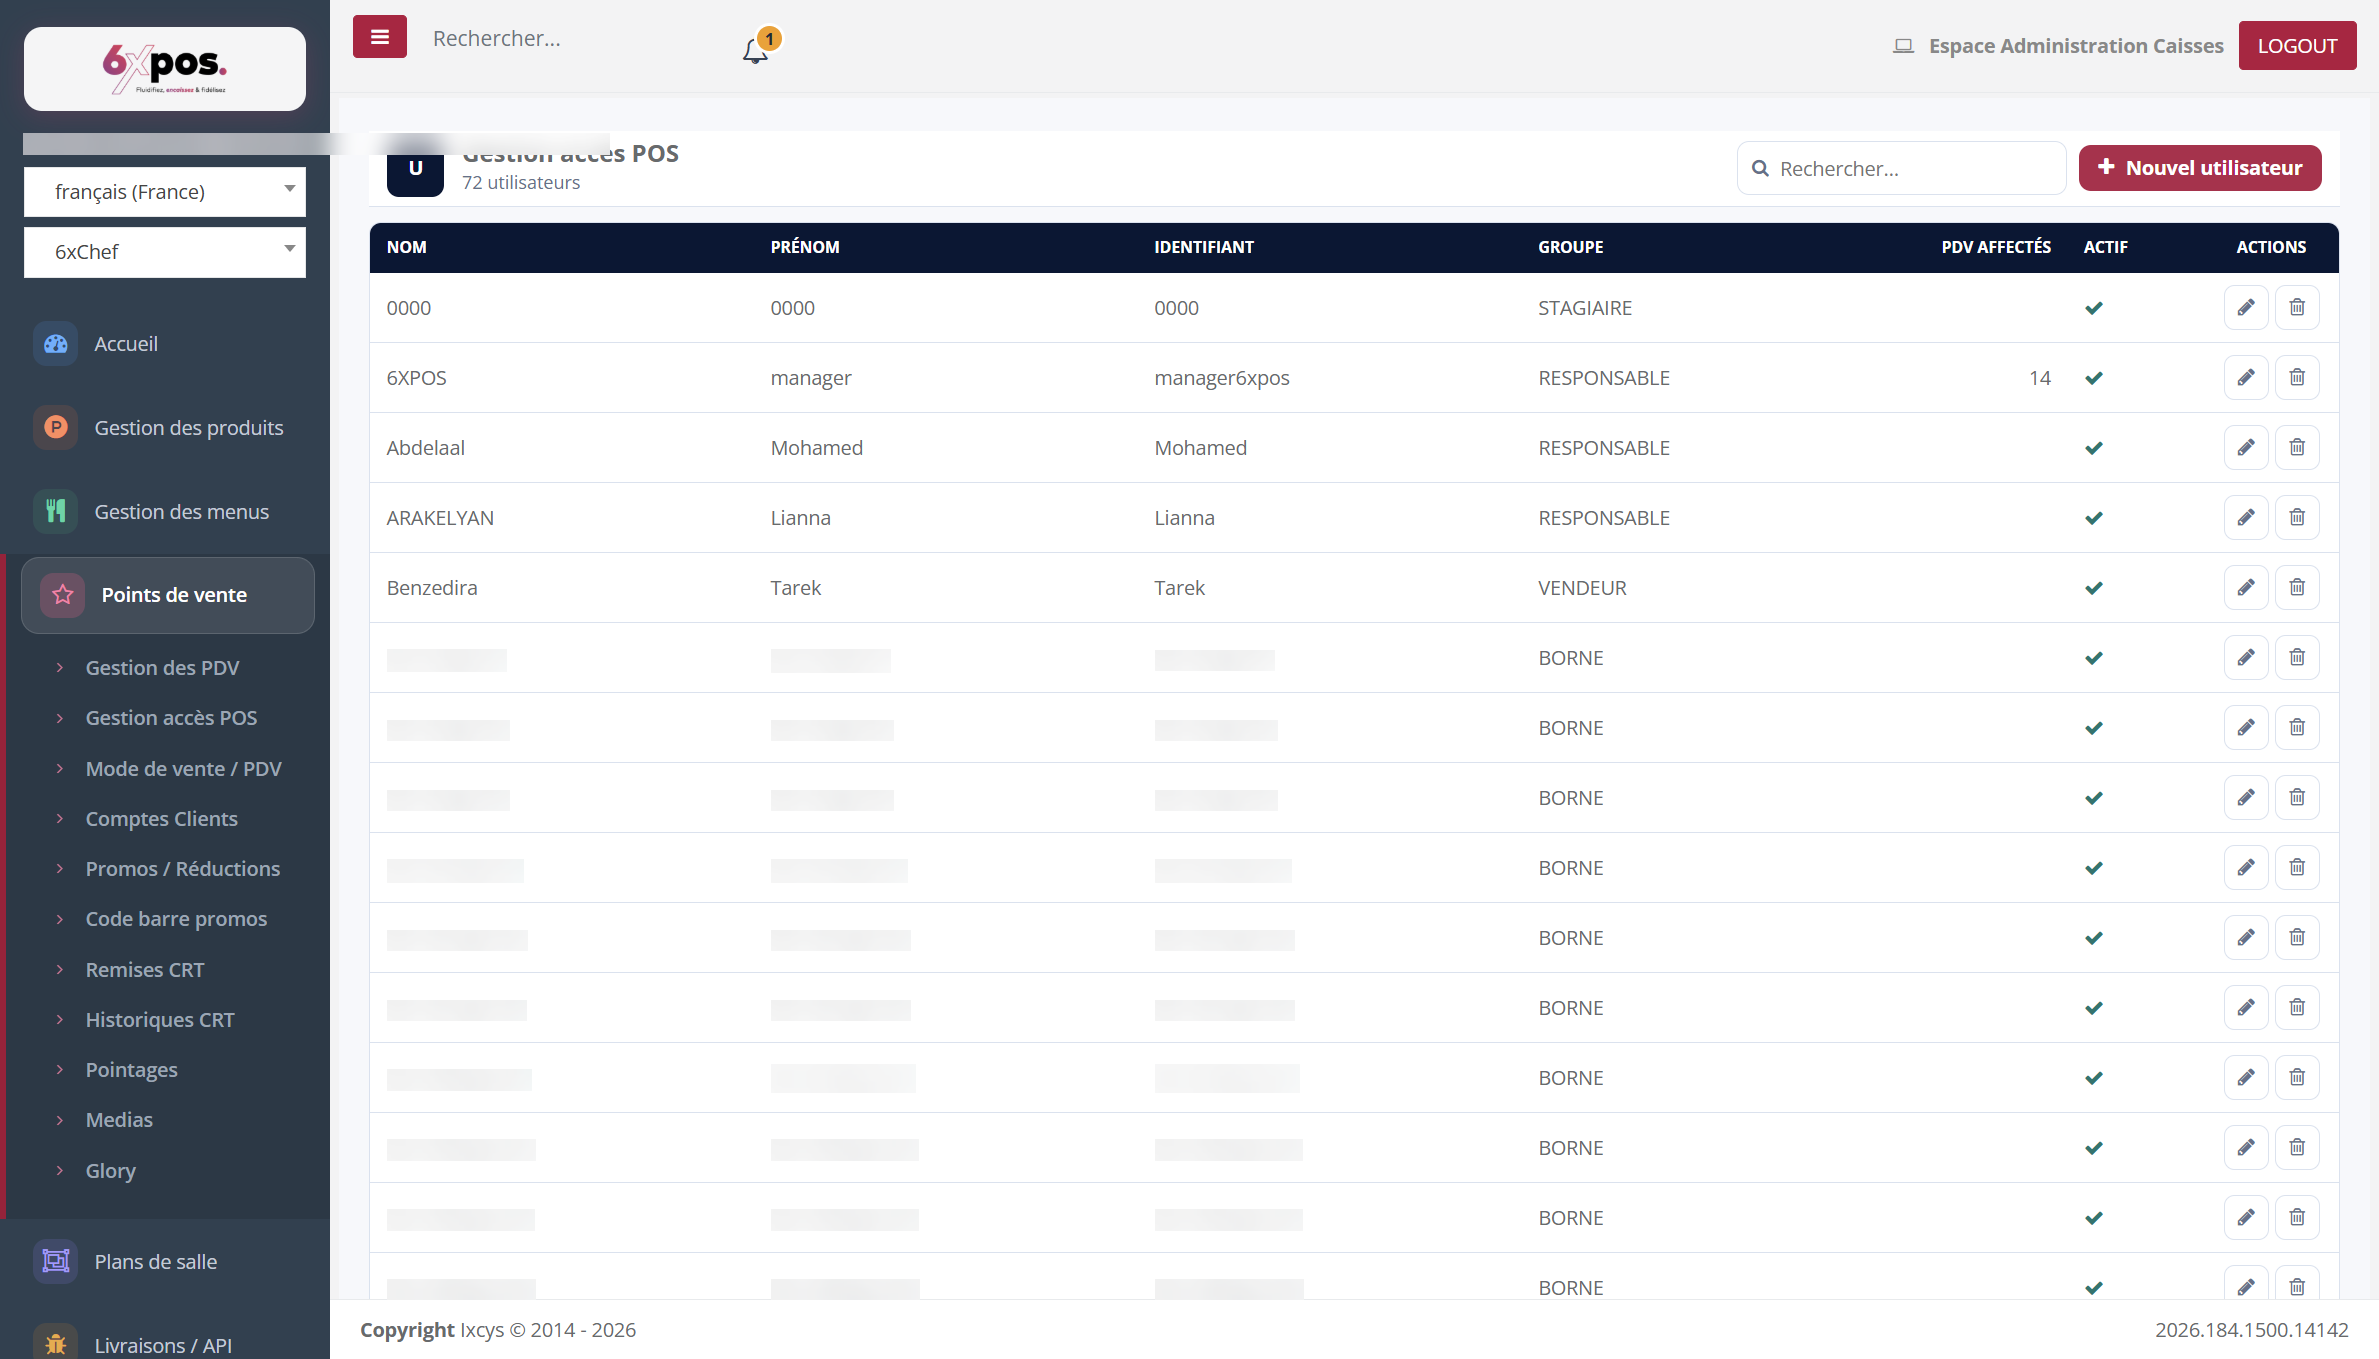Edit user 0000 with pencil icon
Screen dimensions: 2379x1359
point(2246,308)
